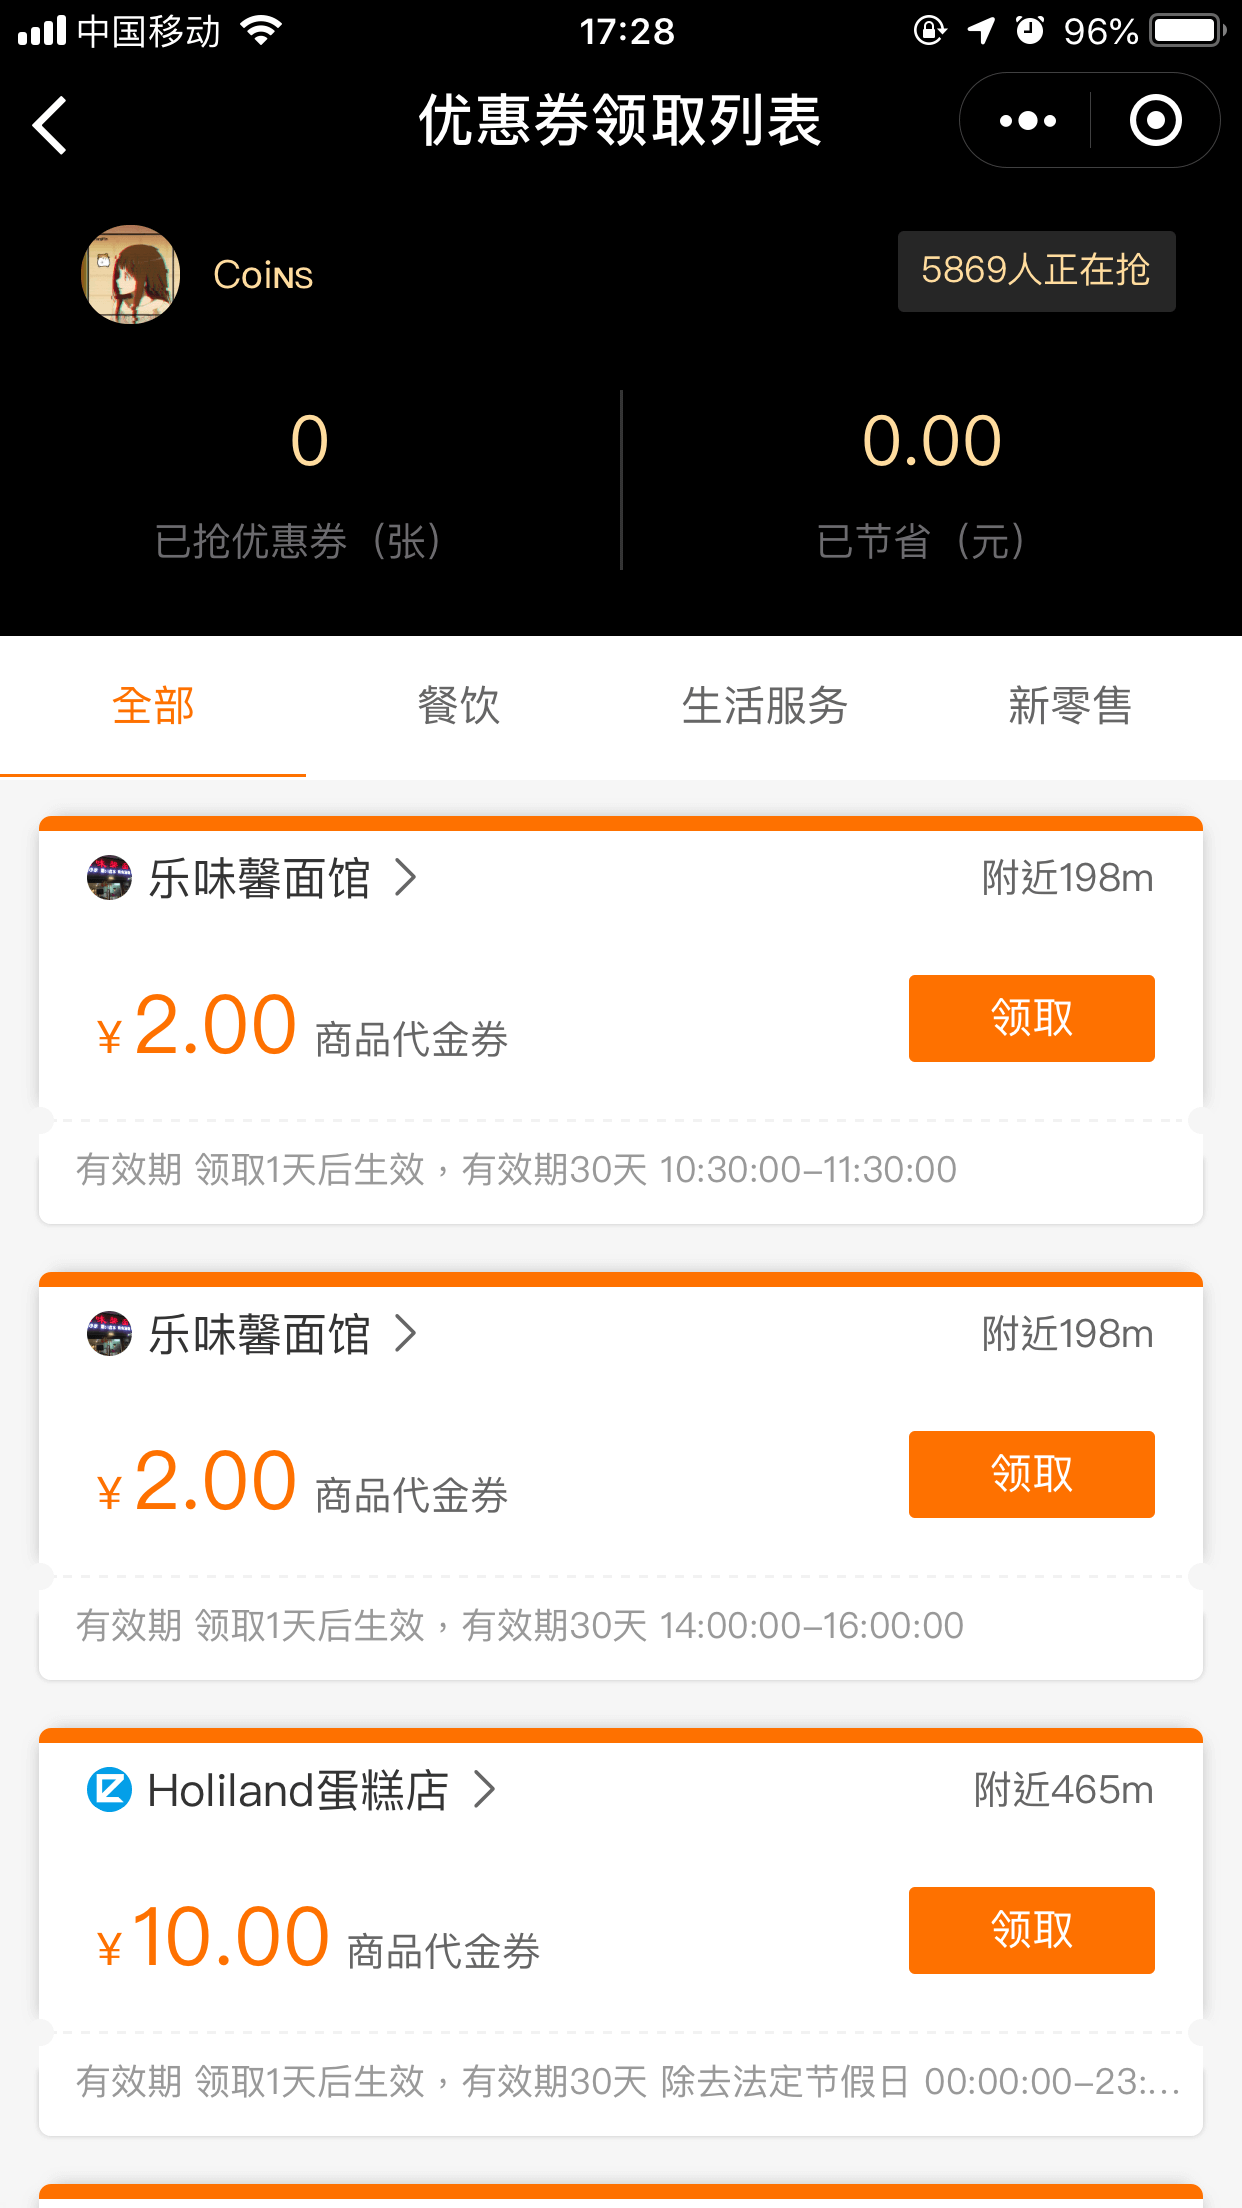Viewport: 1242px width, 2208px height.
Task: Tap second 乐味馨面馆 shop logo icon
Action: point(109,1334)
